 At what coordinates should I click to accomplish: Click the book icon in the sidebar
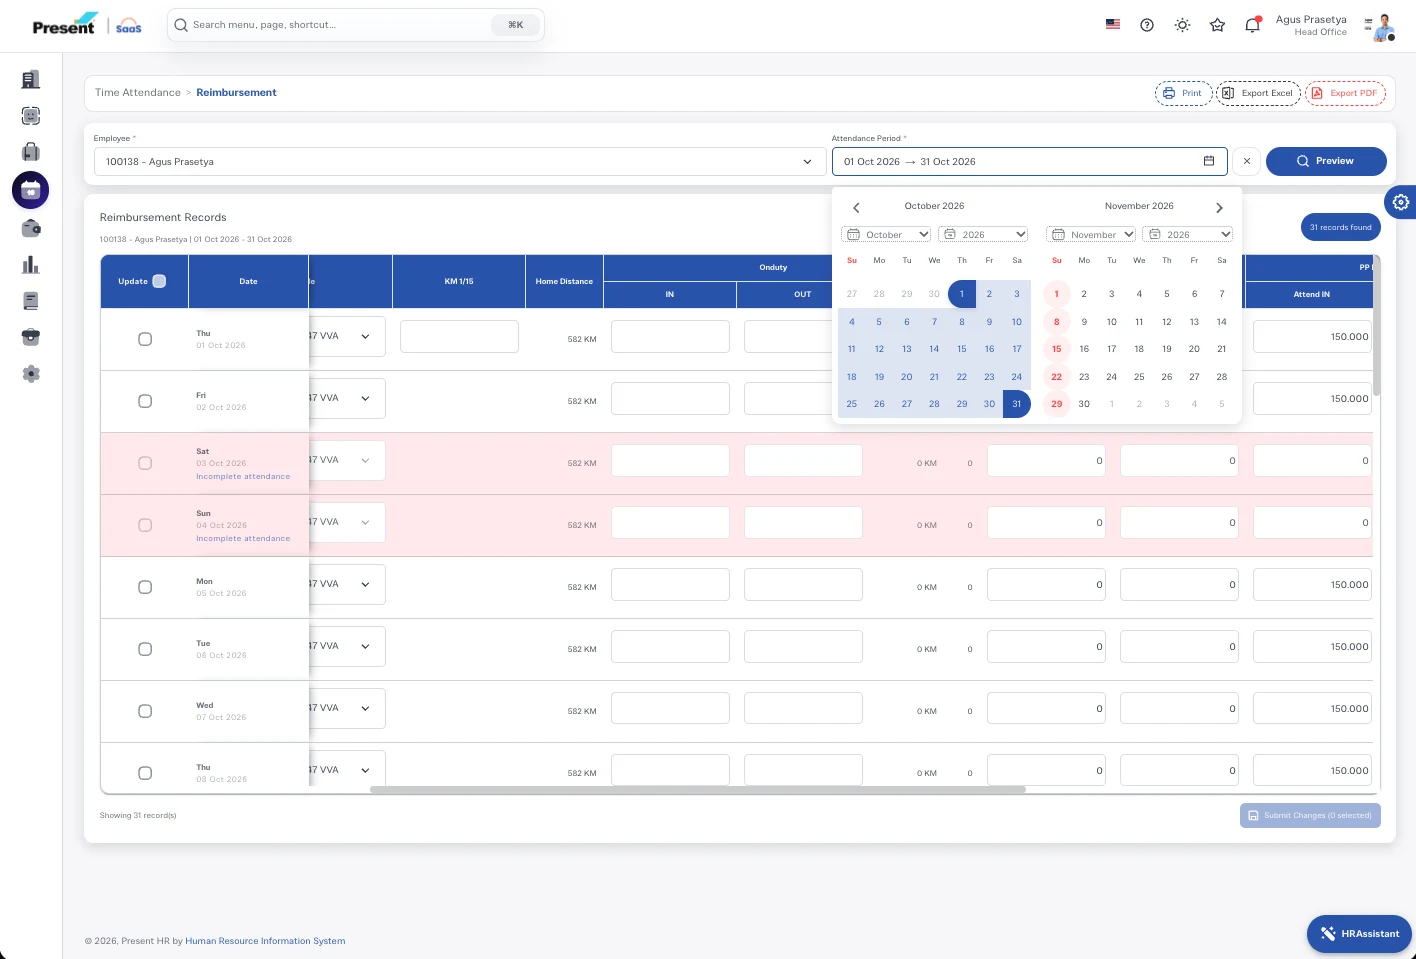click(31, 301)
